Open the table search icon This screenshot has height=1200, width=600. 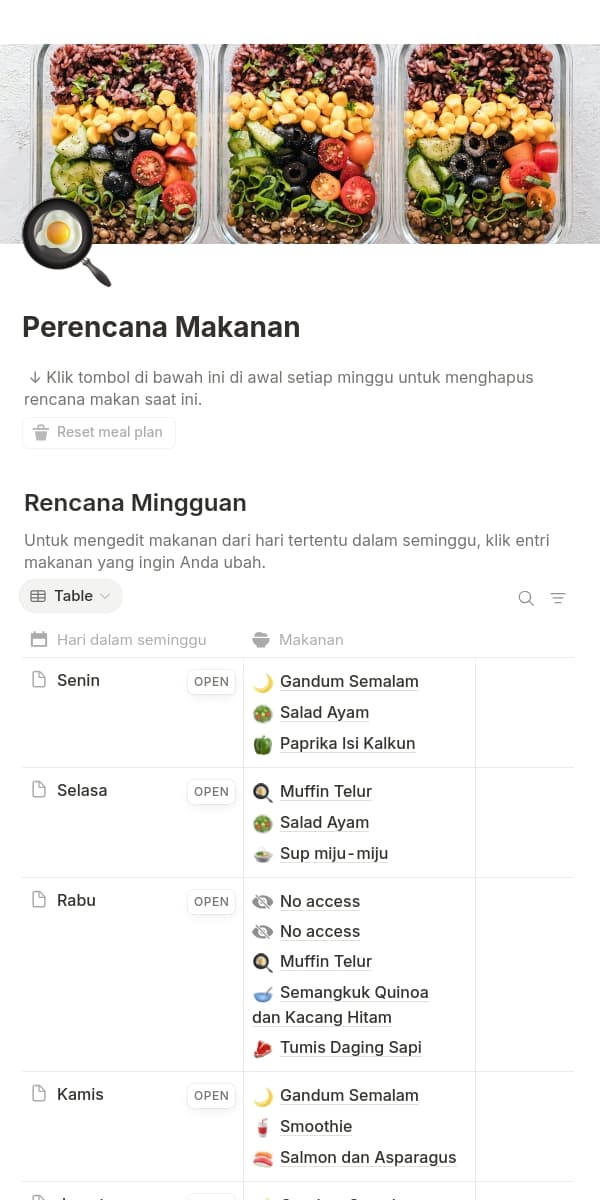[526, 598]
